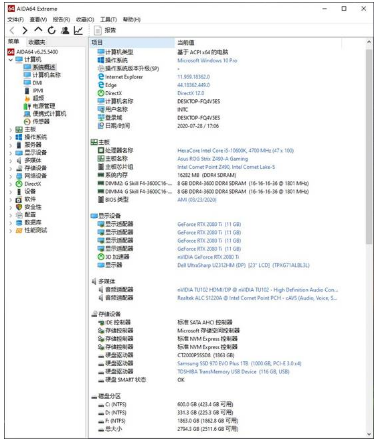
Task: Click the vertical scrollbar in the right pane
Action: coord(369,147)
